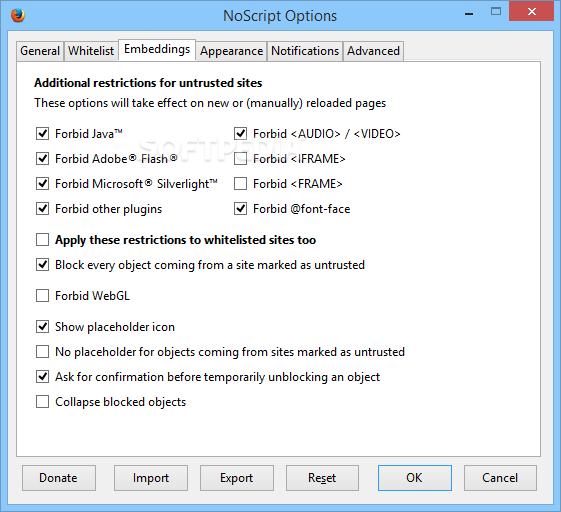This screenshot has height=512, width=561.
Task: Minimize the NoScript Options window
Action: (469, 13)
